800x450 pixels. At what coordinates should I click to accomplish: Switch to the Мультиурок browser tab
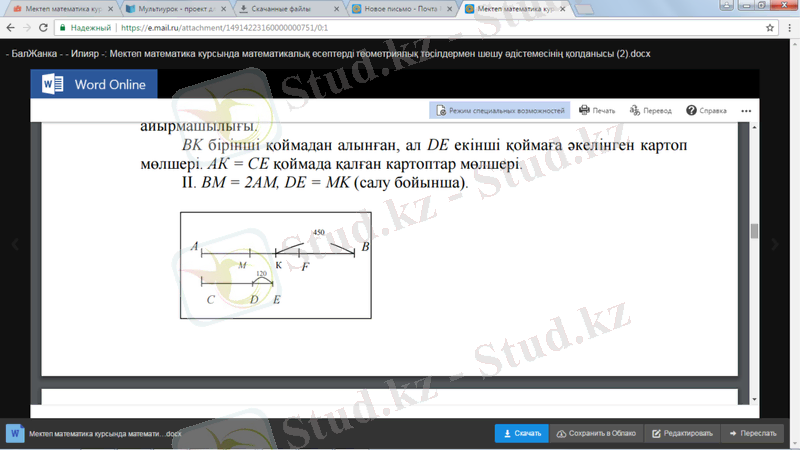tap(176, 9)
